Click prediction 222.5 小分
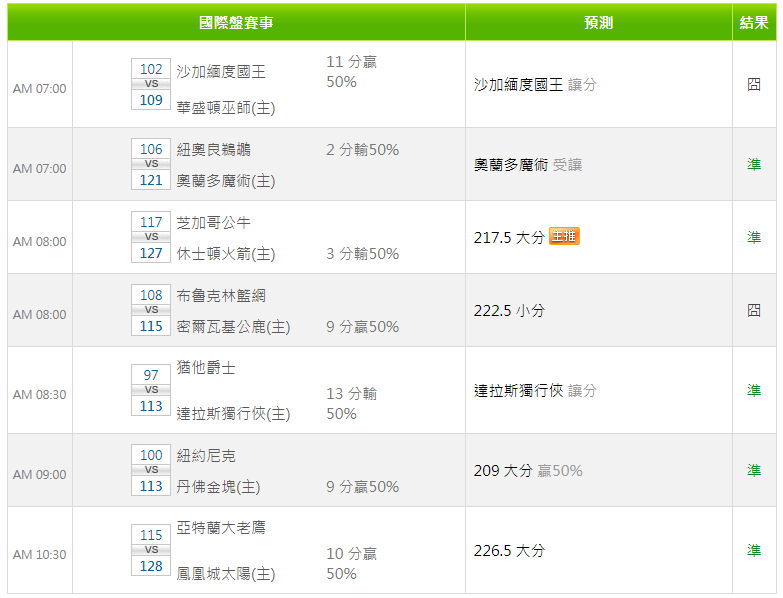783x598 pixels. [x=509, y=310]
